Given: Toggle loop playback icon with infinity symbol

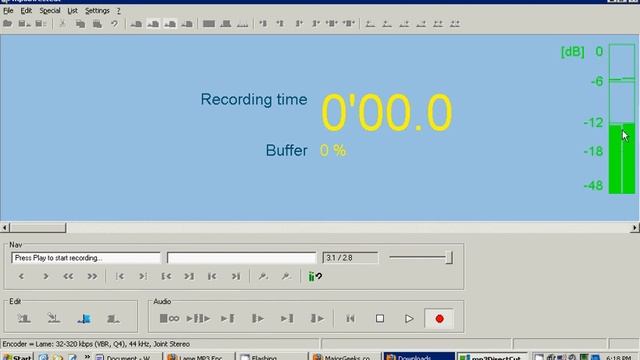Looking at the screenshot, I should pos(169,318).
